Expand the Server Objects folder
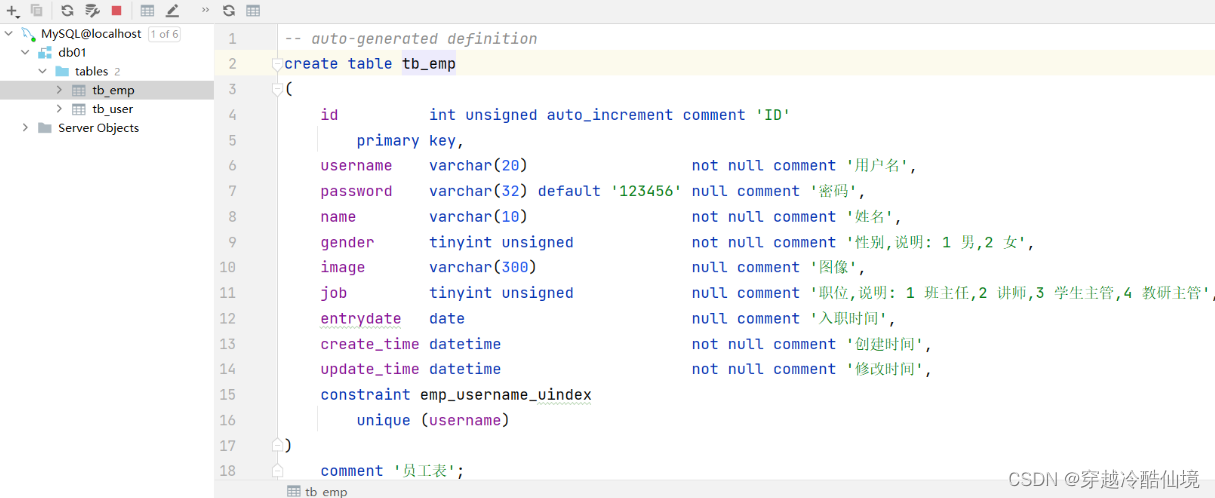Viewport: 1215px width, 498px height. [x=26, y=128]
